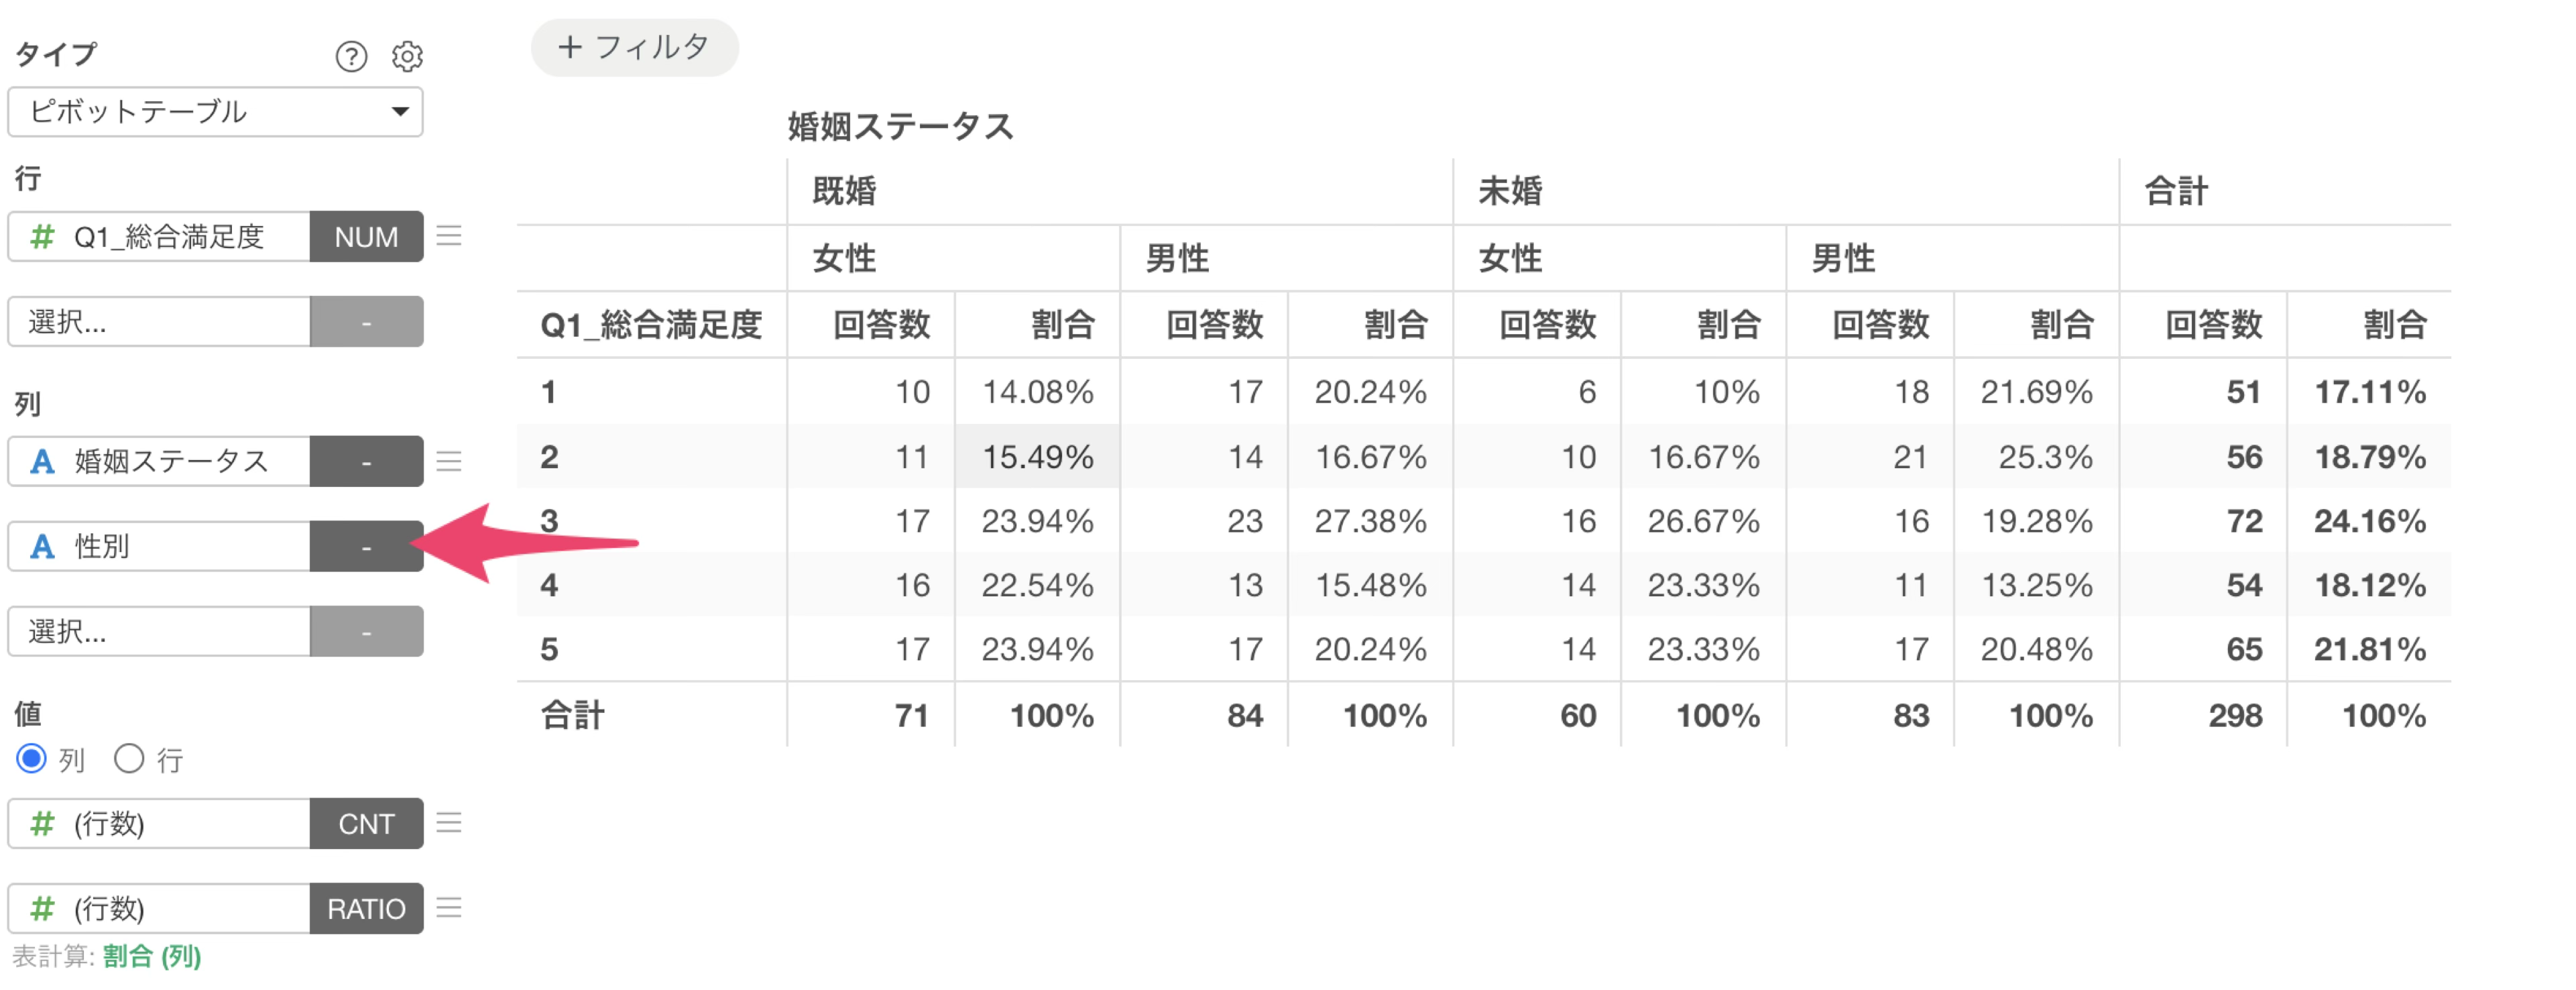This screenshot has width=2576, height=990.
Task: Click the 性別 column function button
Action: [x=366, y=547]
